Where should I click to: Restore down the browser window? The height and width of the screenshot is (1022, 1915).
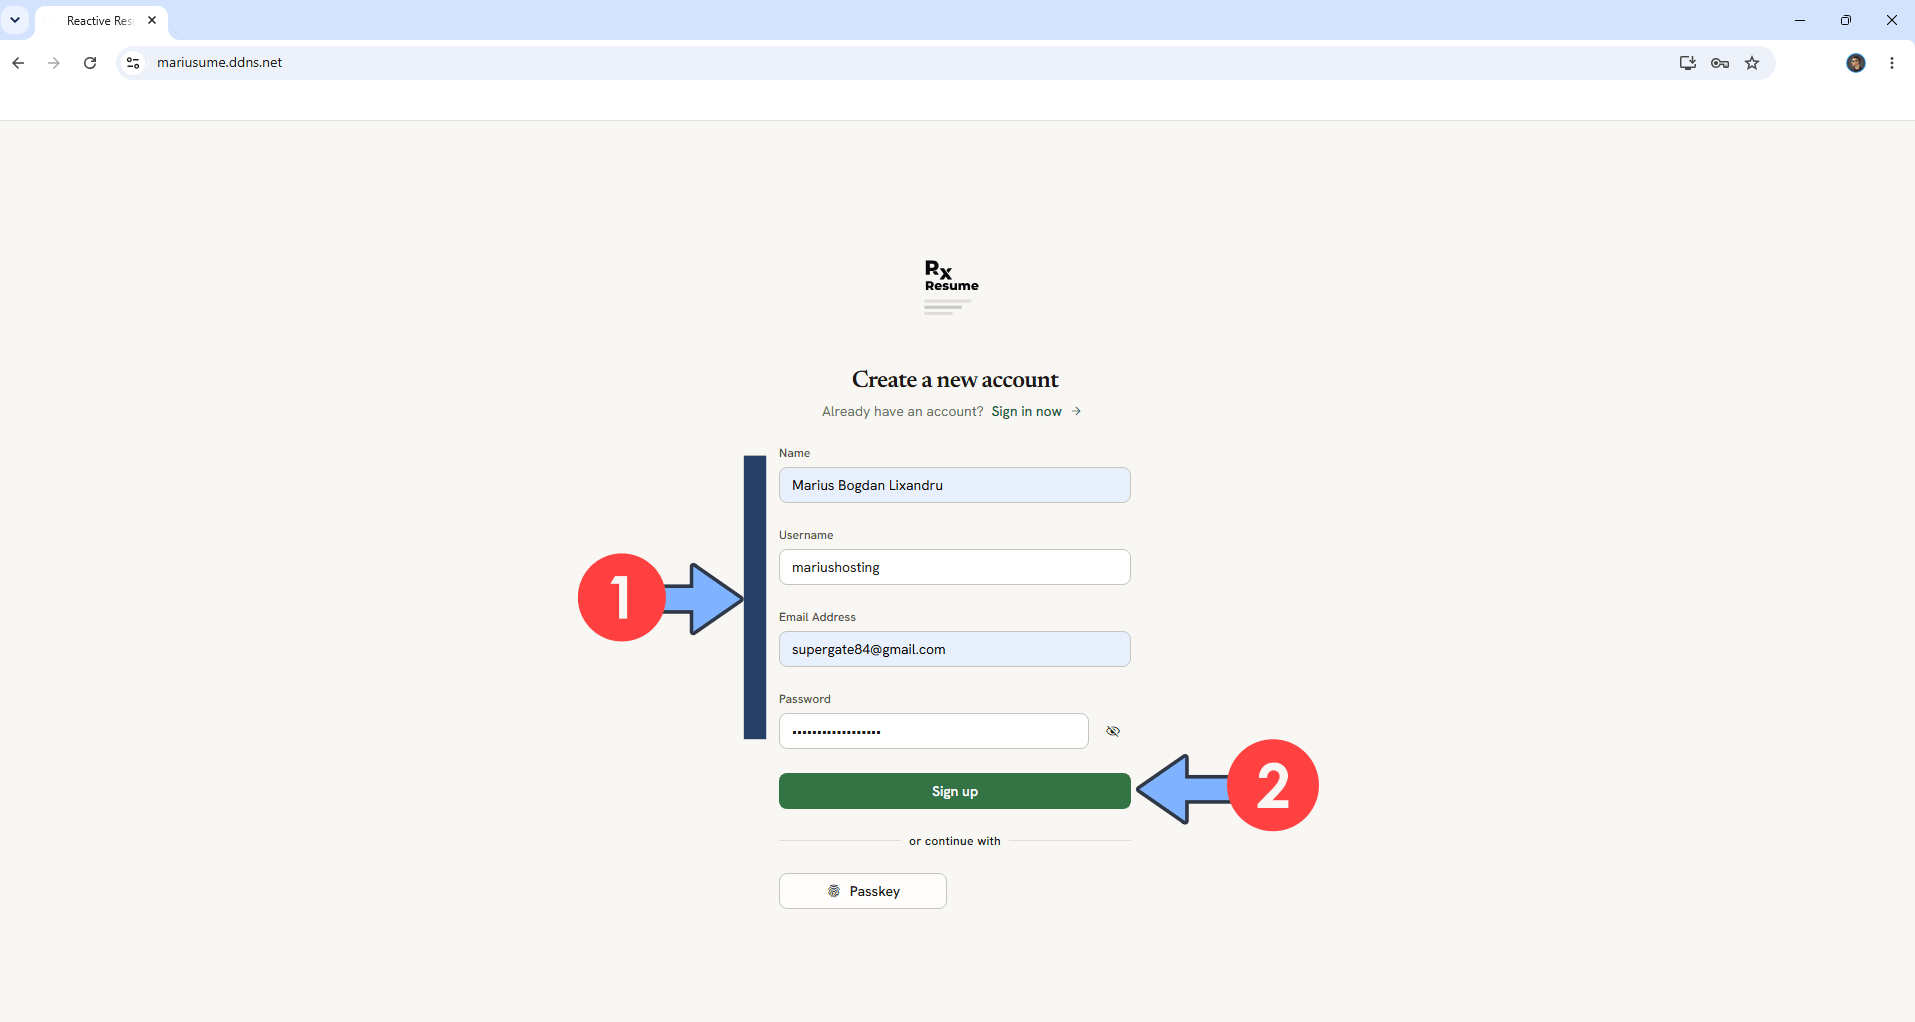point(1846,20)
